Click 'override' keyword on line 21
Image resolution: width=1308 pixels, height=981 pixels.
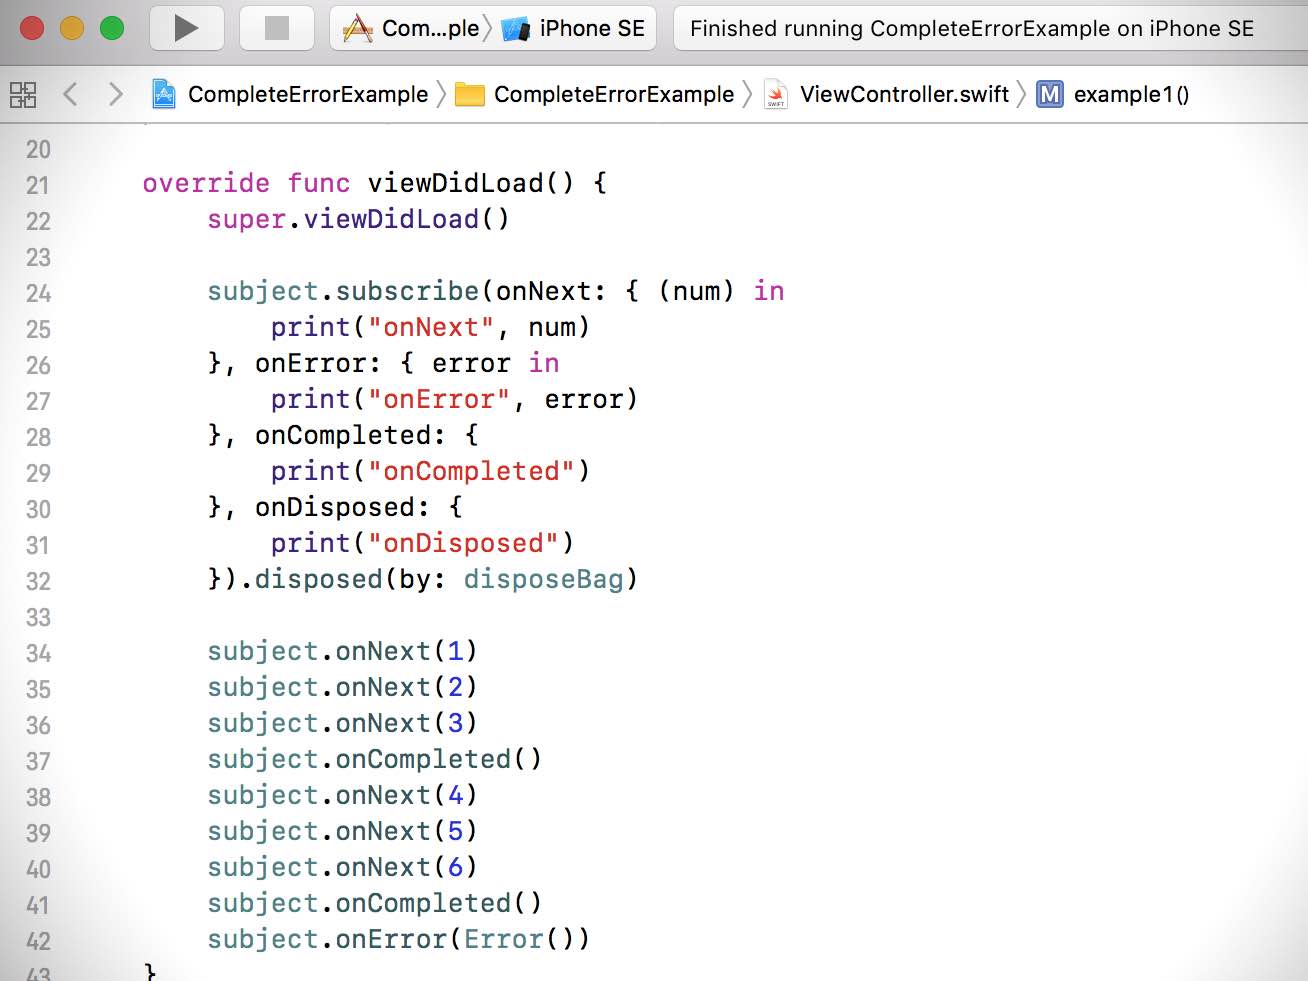click(x=206, y=183)
